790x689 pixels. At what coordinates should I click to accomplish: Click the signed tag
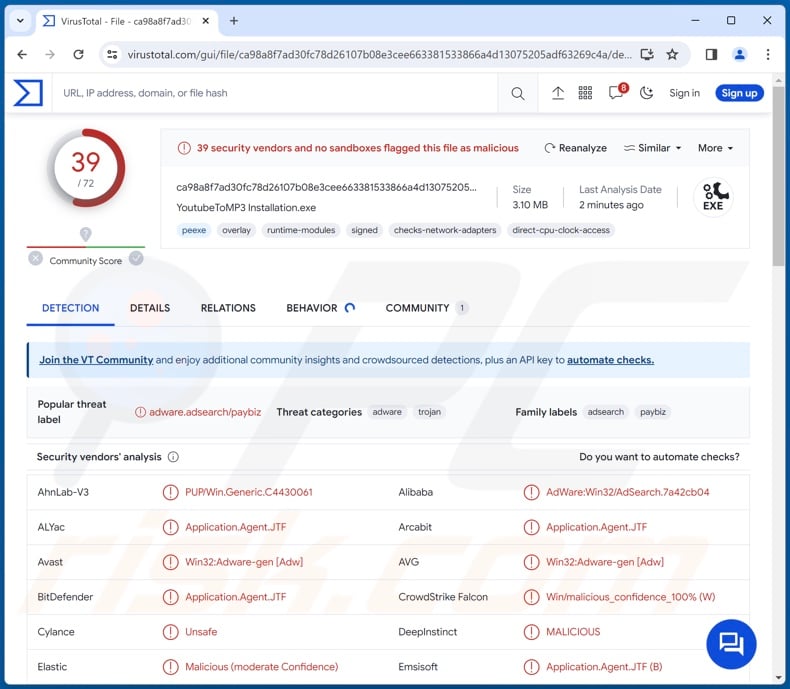(x=364, y=230)
